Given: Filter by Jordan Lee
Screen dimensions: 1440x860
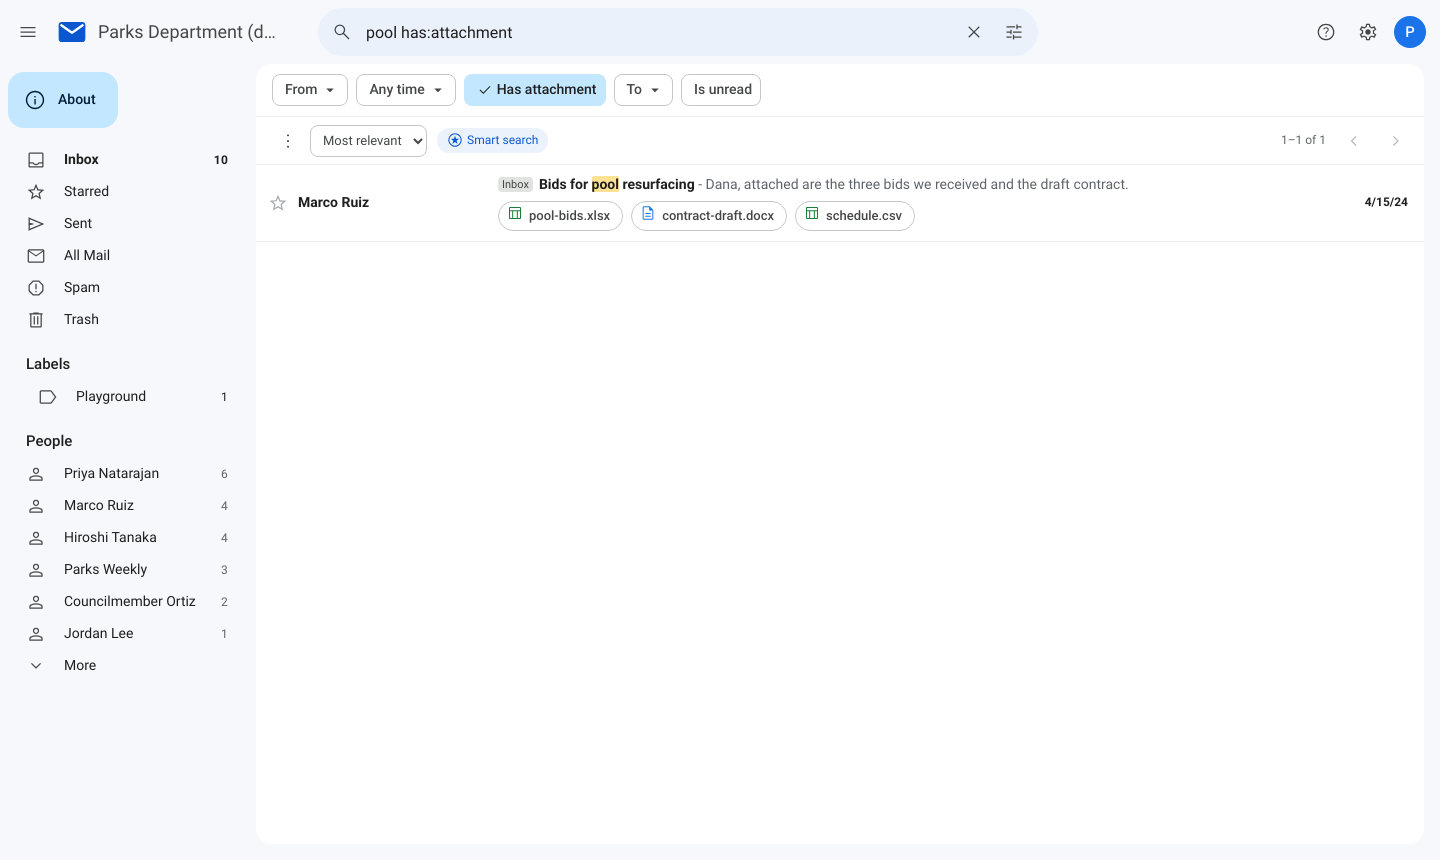Looking at the screenshot, I should [128, 634].
